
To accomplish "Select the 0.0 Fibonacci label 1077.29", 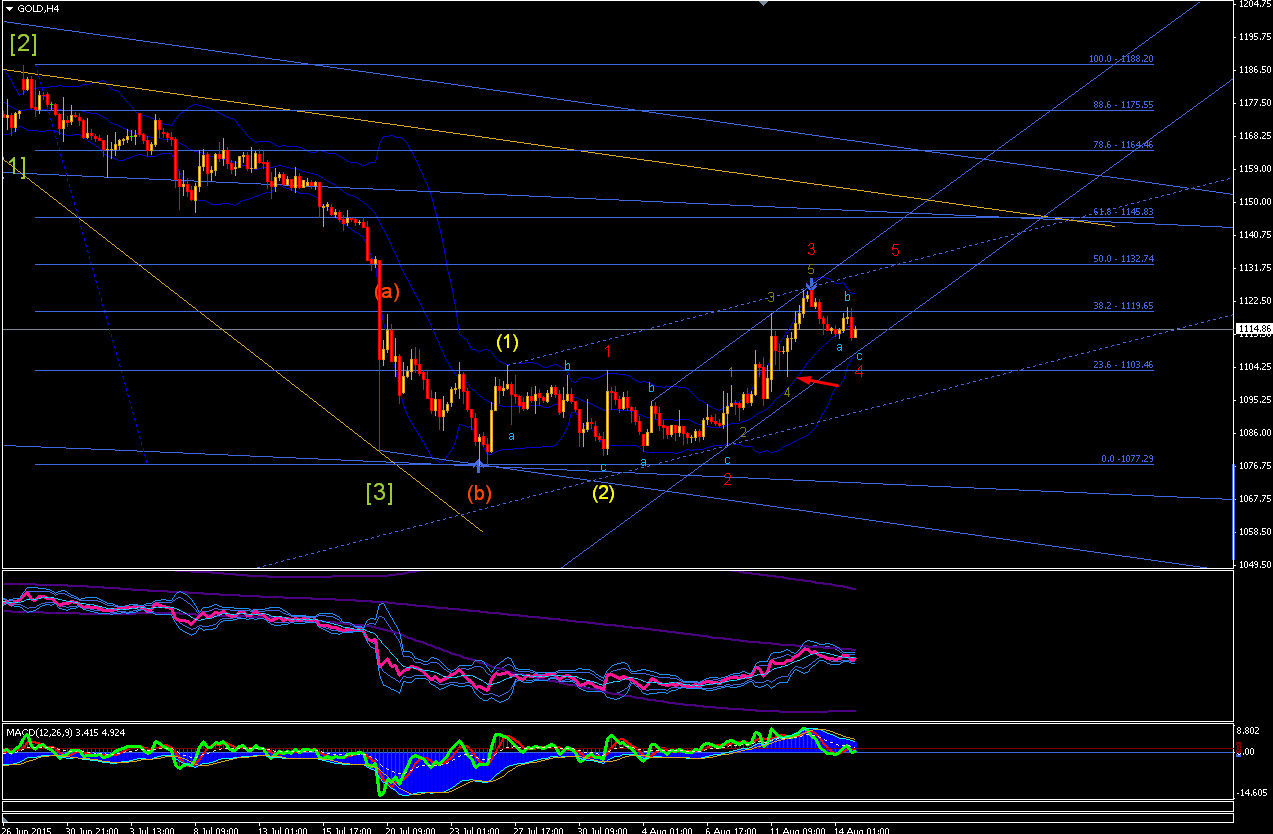I will (x=1127, y=459).
